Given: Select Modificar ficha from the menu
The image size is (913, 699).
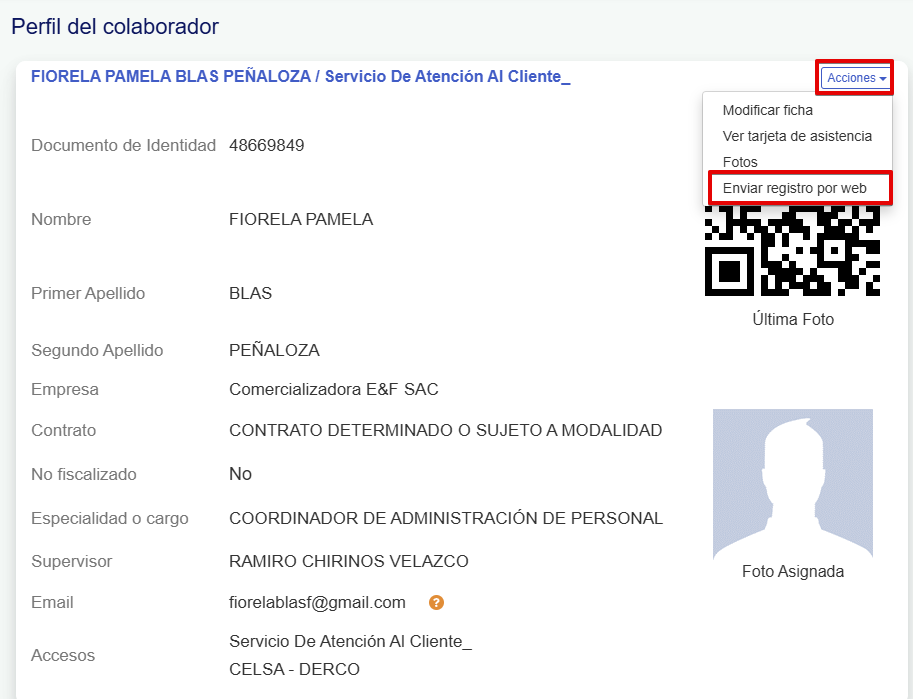Looking at the screenshot, I should tap(767, 110).
